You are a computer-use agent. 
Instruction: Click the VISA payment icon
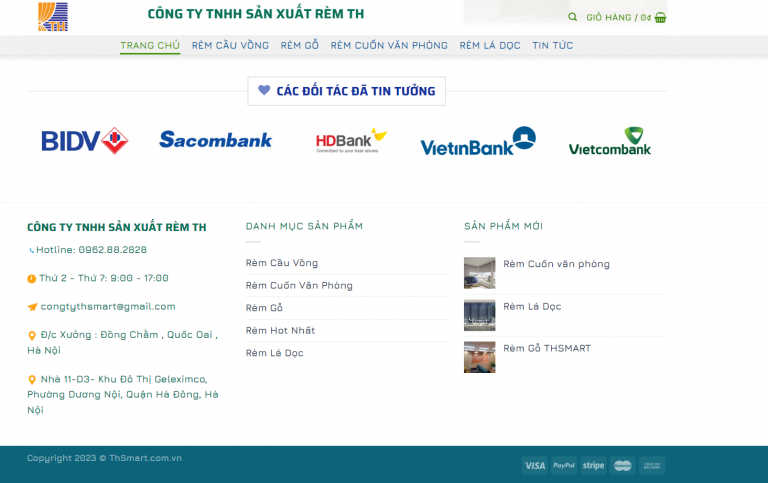[535, 465]
